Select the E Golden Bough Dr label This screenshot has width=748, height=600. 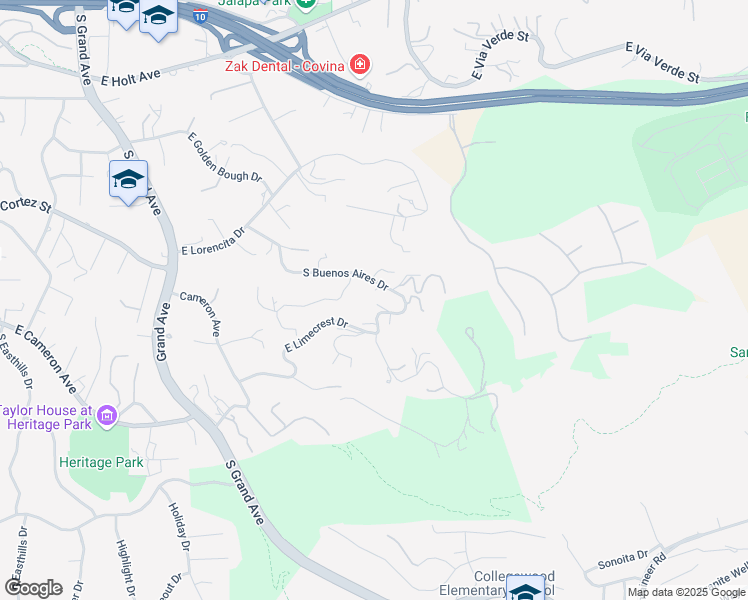click(x=224, y=158)
